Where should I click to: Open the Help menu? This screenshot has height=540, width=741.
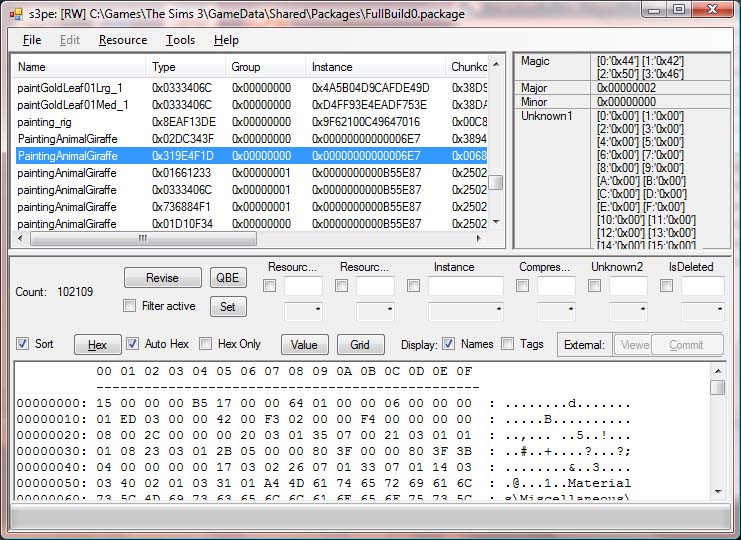point(226,40)
